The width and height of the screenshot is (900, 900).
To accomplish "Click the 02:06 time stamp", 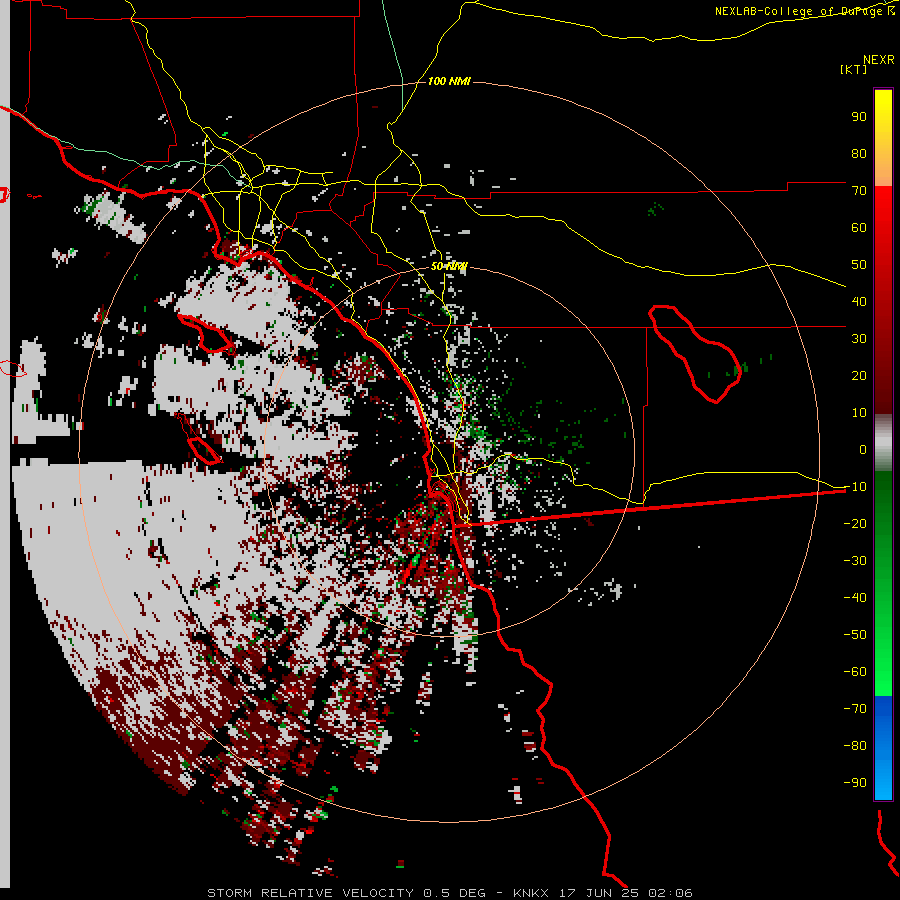I will coord(670,893).
